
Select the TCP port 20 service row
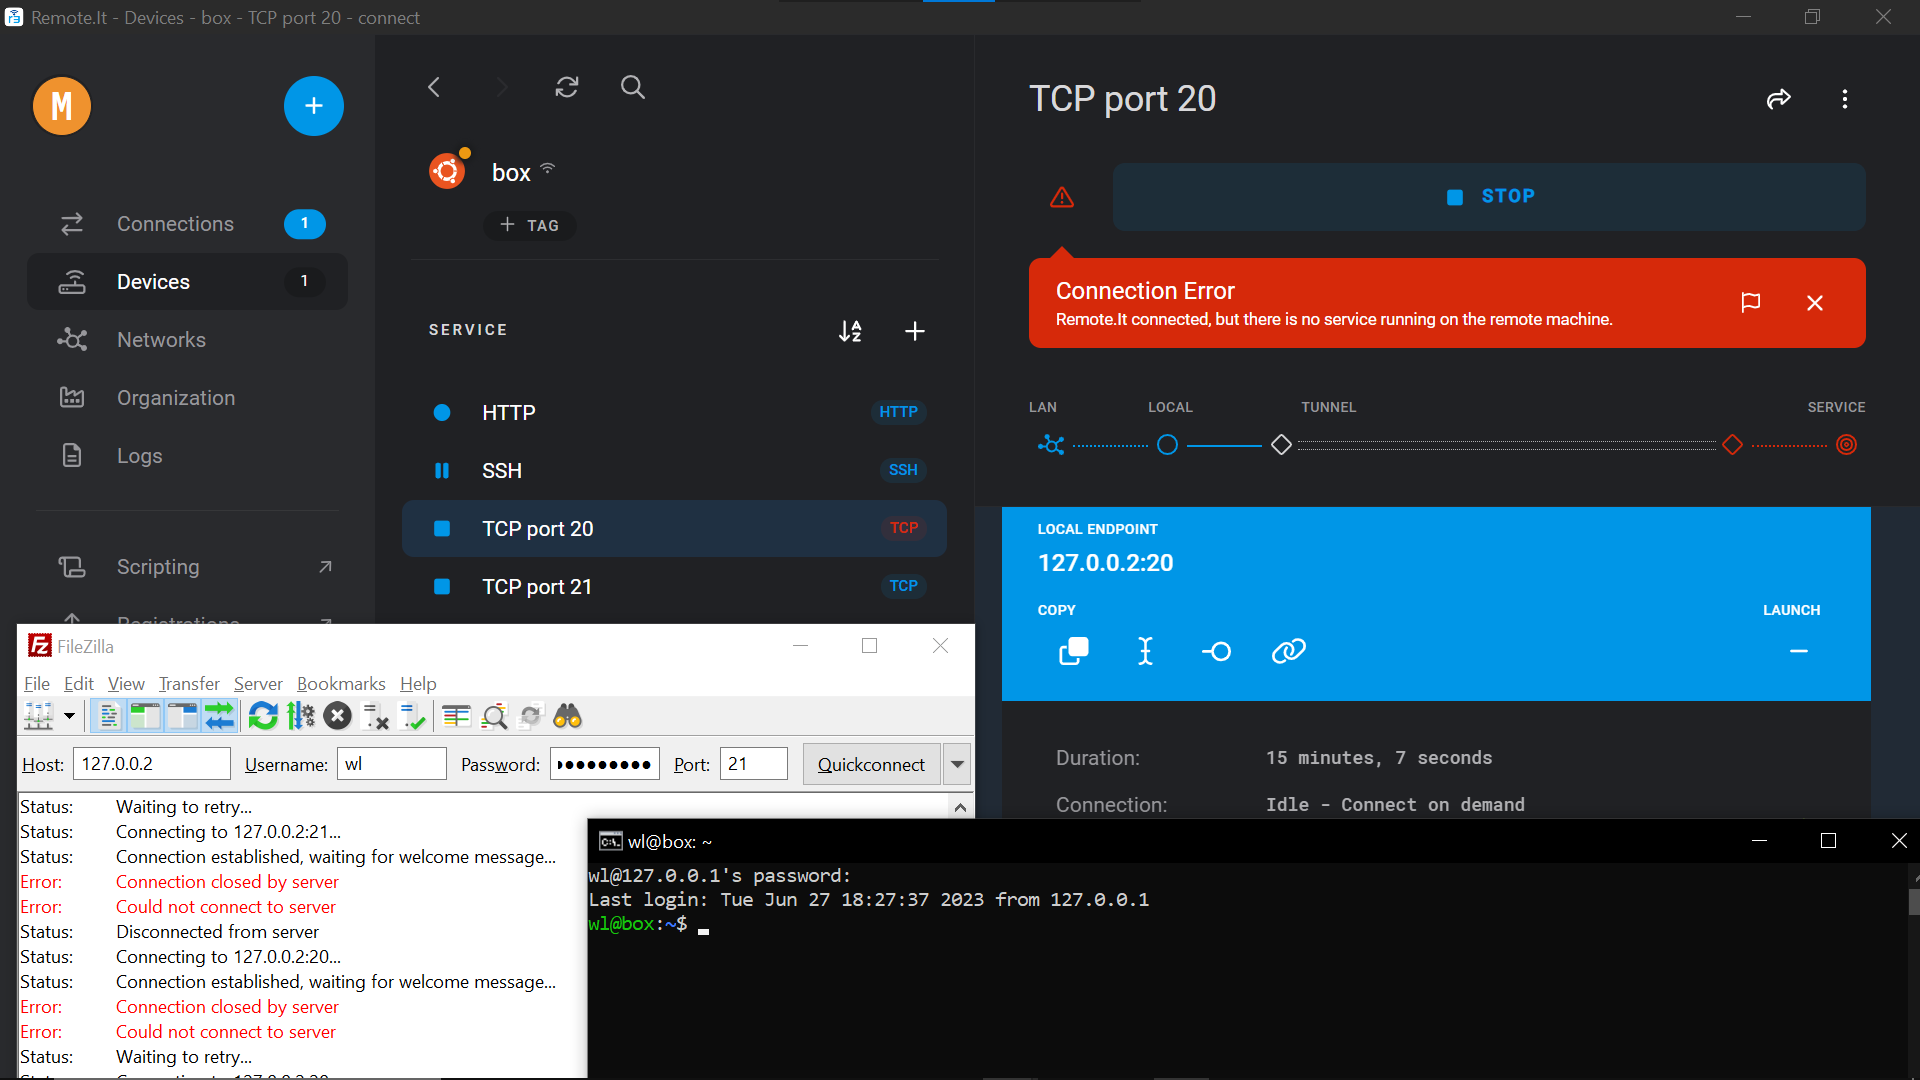click(674, 528)
